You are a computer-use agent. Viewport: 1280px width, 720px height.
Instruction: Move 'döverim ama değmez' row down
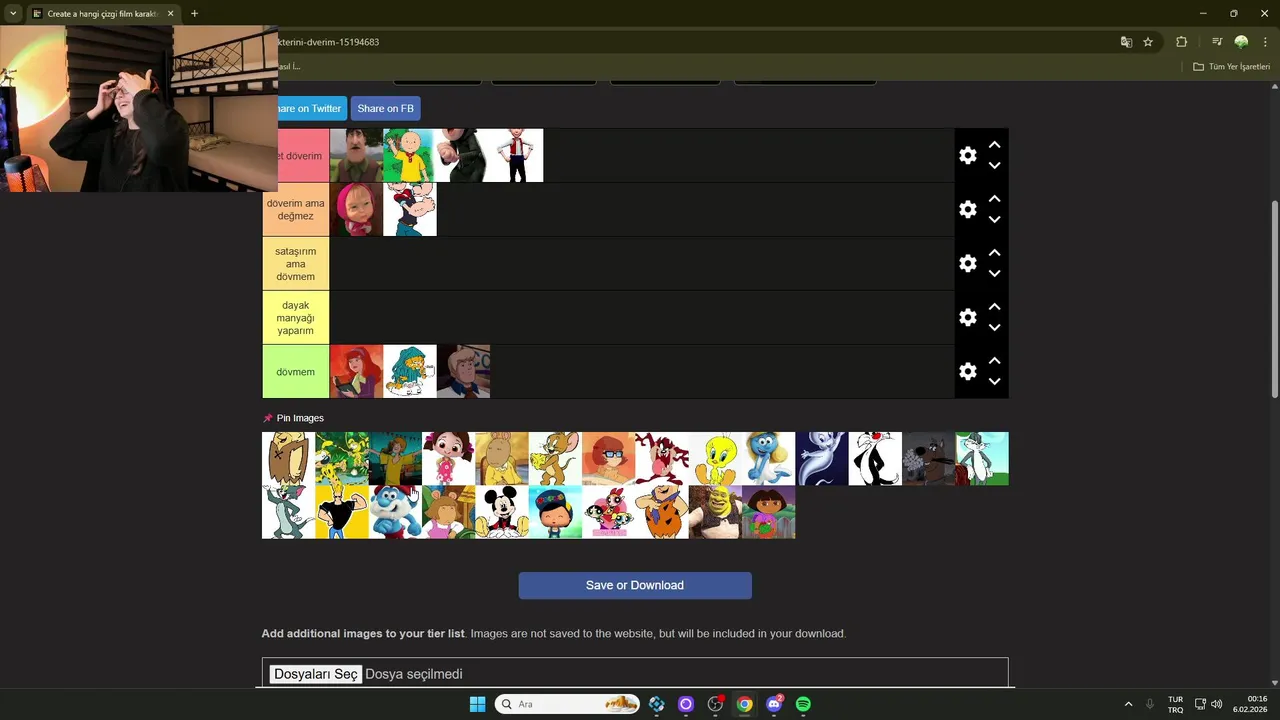(994, 220)
